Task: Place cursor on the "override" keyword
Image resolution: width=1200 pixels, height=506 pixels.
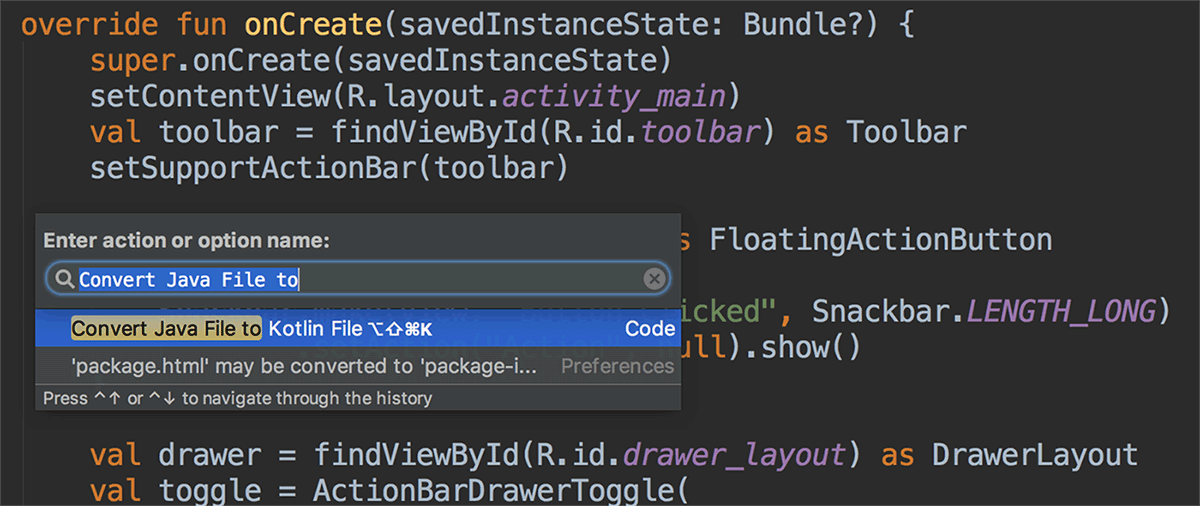Action: 78,25
